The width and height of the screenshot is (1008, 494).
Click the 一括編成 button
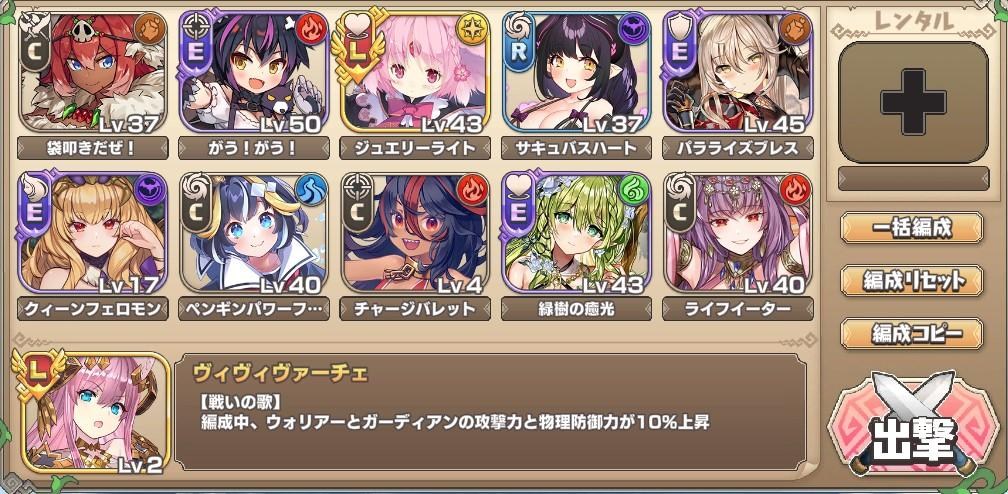[x=912, y=228]
